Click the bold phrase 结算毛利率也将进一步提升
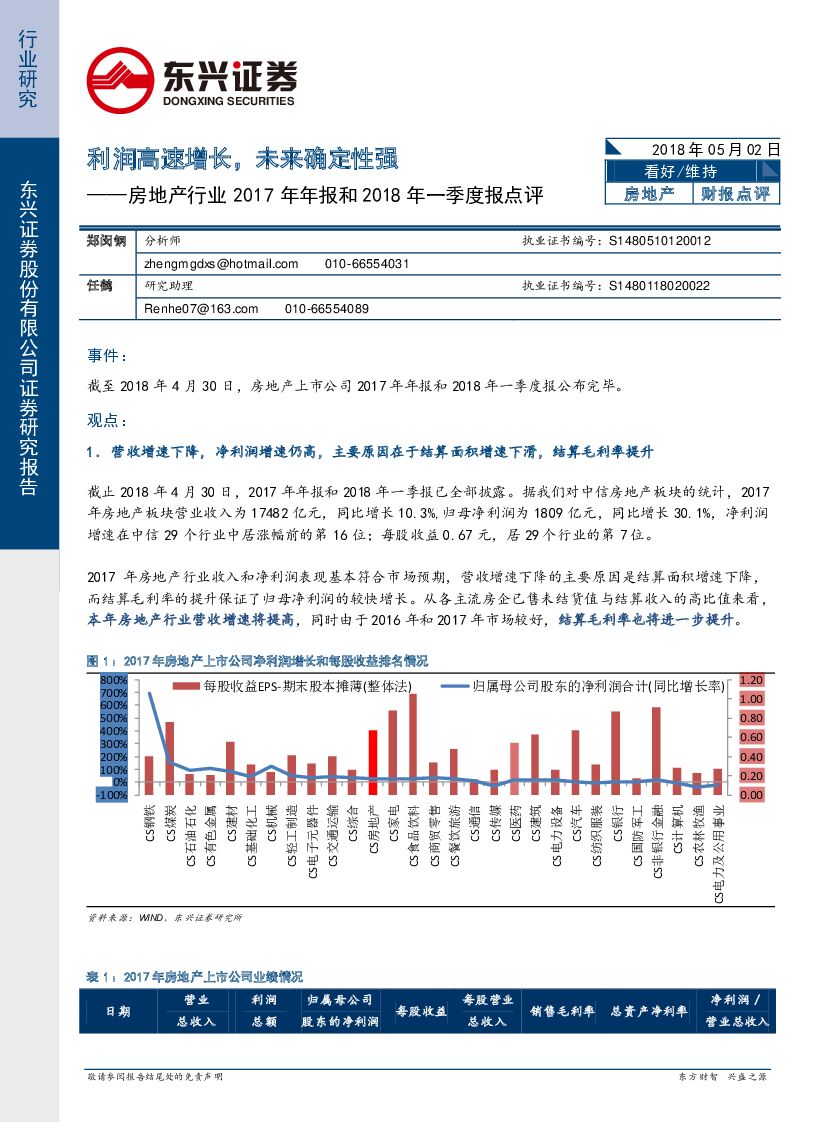The image size is (827, 1122). point(646,620)
